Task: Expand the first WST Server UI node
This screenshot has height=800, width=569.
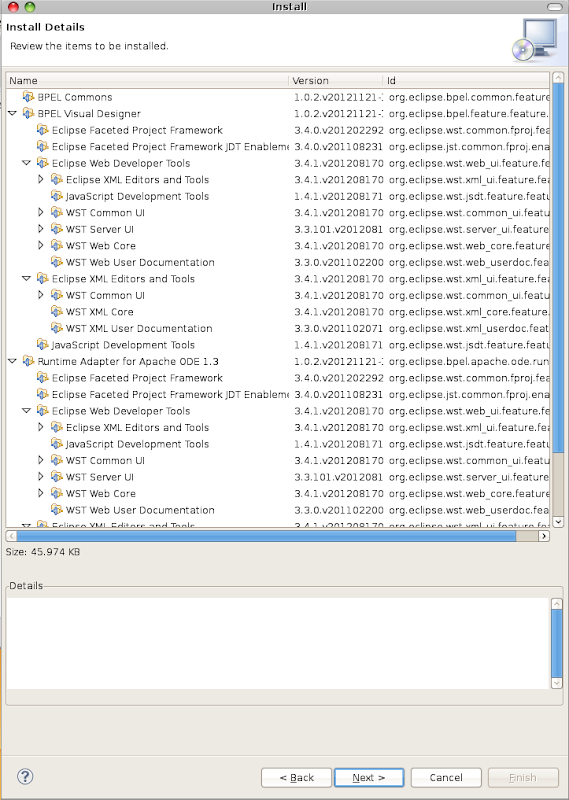Action: tap(41, 229)
